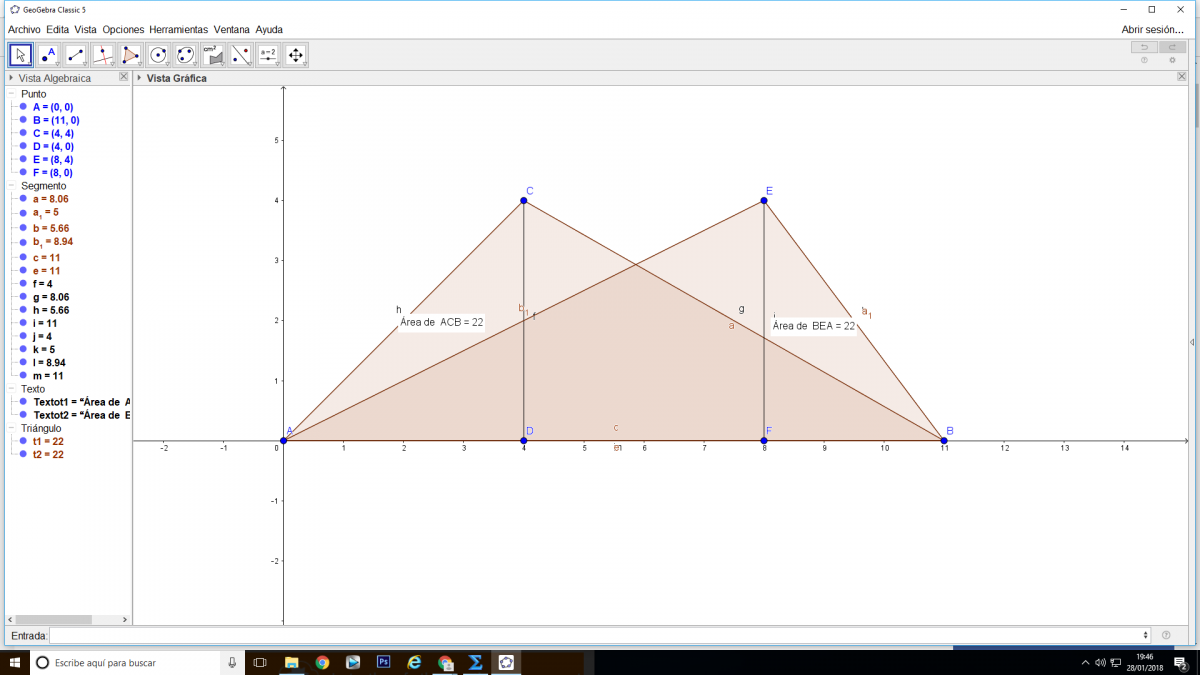This screenshot has height=675, width=1200.
Task: Select the Perpendicular line tool
Action: pos(103,55)
